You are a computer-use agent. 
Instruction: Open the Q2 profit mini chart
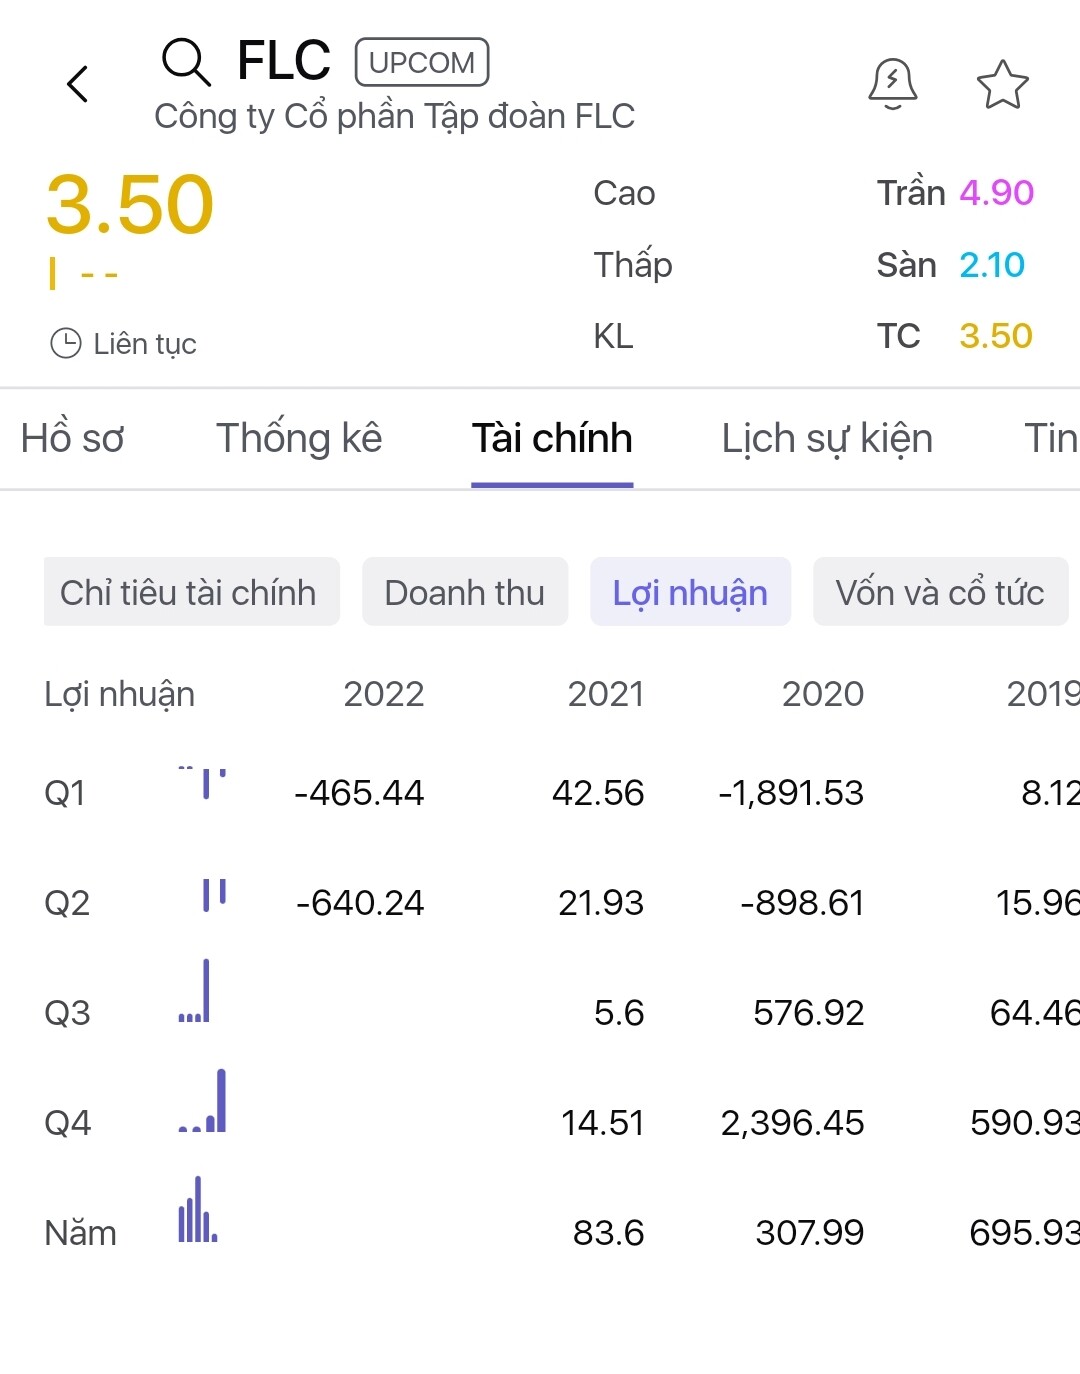[x=214, y=895]
